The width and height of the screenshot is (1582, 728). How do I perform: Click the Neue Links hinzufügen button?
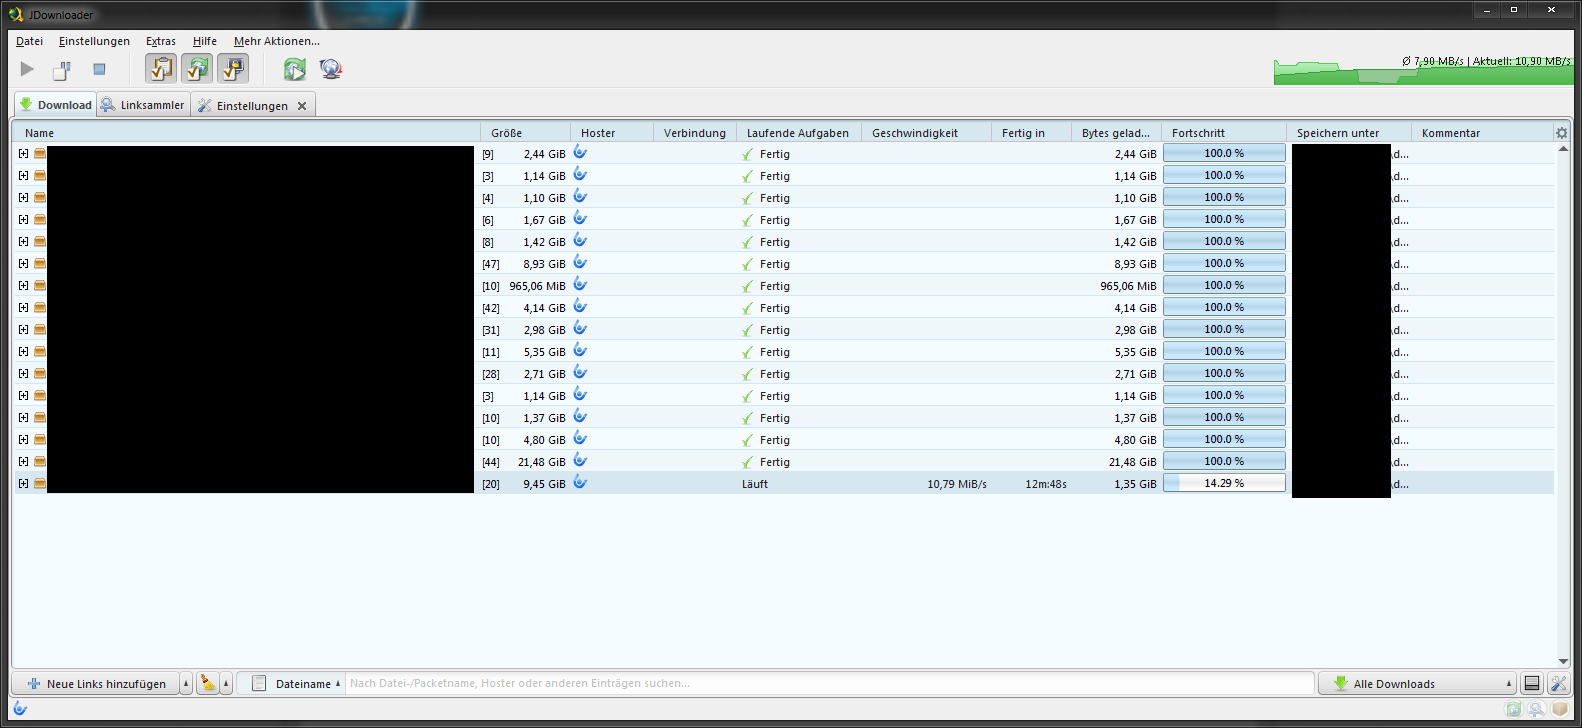click(x=96, y=684)
